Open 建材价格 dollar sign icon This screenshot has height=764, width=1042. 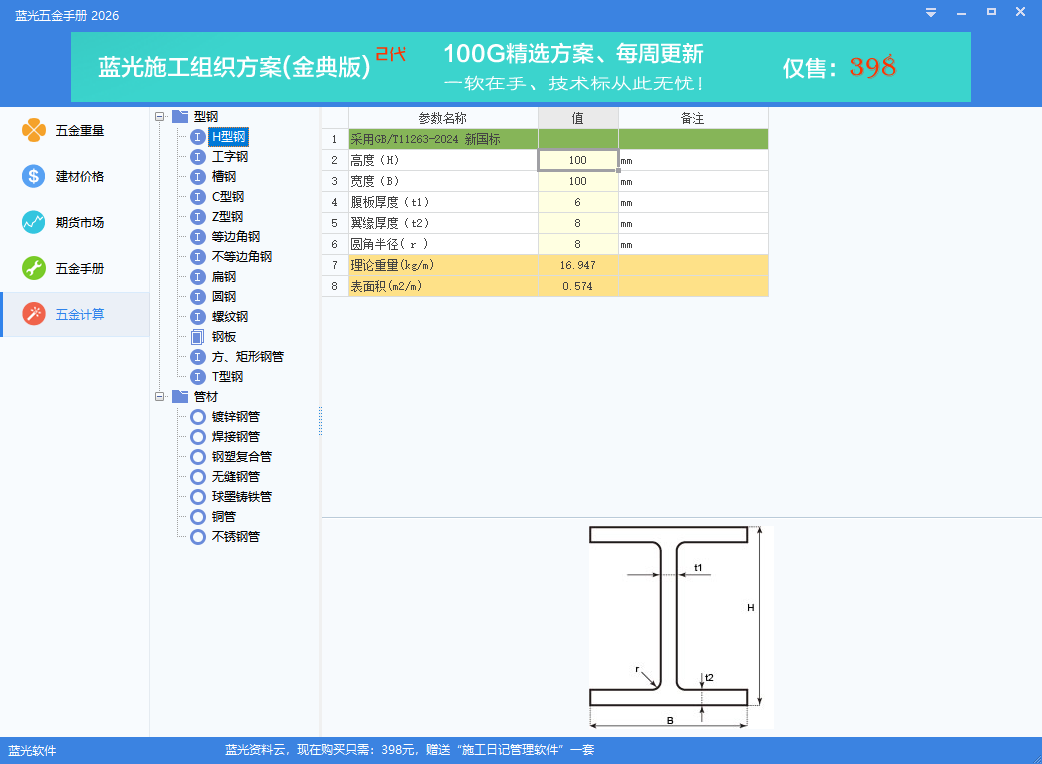pos(34,176)
